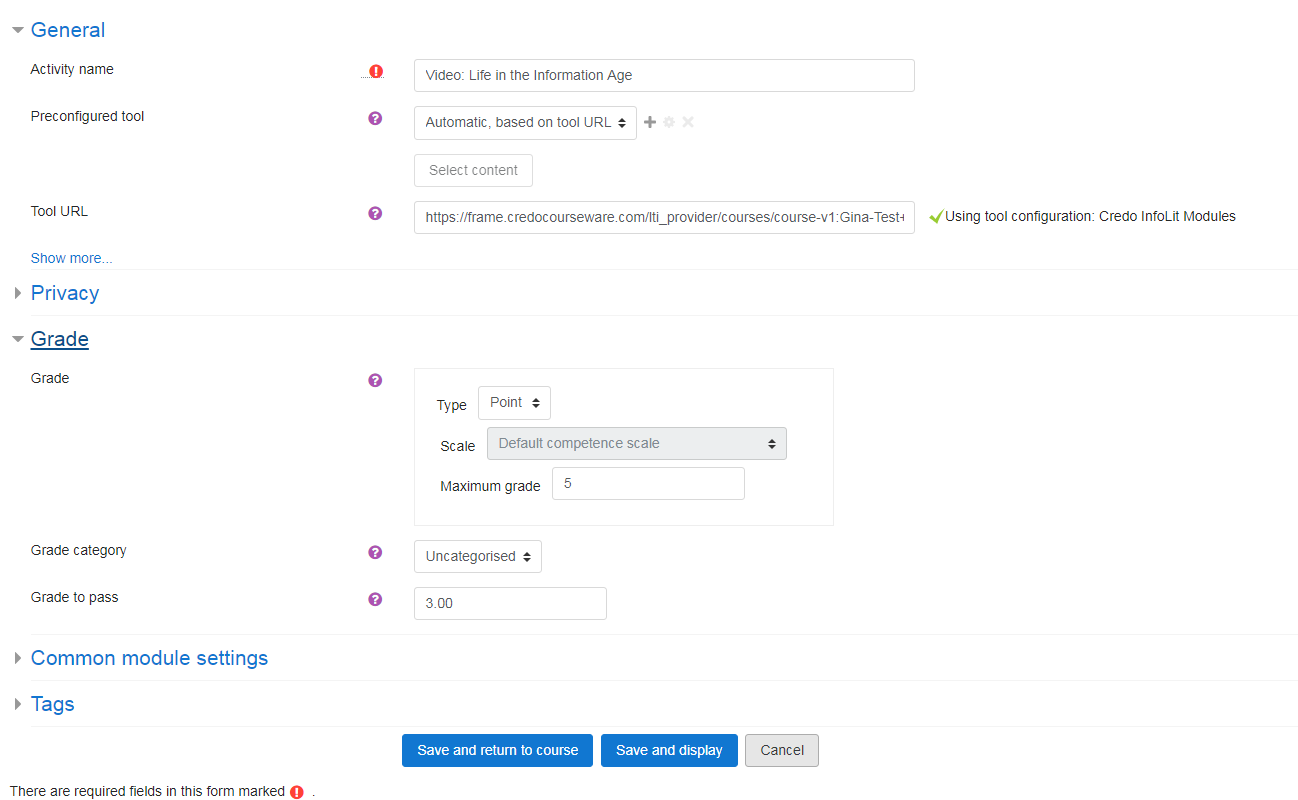This screenshot has height=800, width=1298.
Task: Focus the Tool URL input field
Action: 664,217
